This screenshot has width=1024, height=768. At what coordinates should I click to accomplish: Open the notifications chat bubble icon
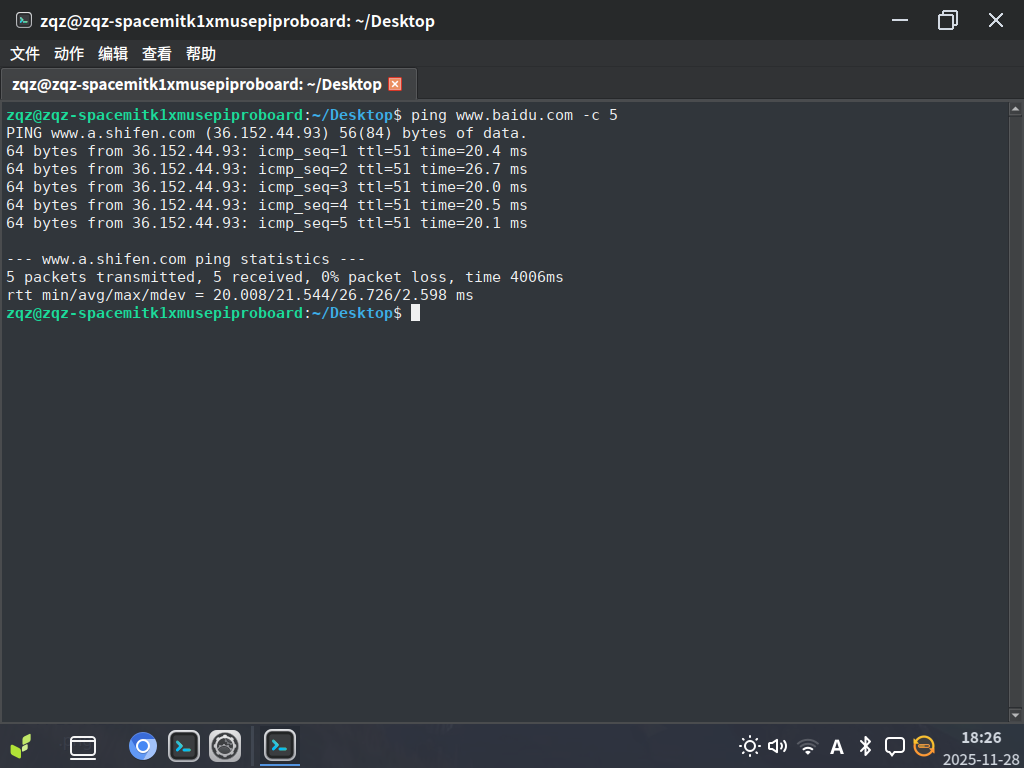[895, 746]
